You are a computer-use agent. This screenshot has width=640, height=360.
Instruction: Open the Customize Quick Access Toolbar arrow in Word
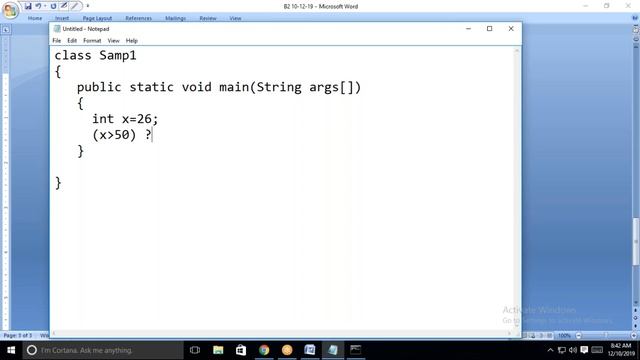(x=88, y=6)
